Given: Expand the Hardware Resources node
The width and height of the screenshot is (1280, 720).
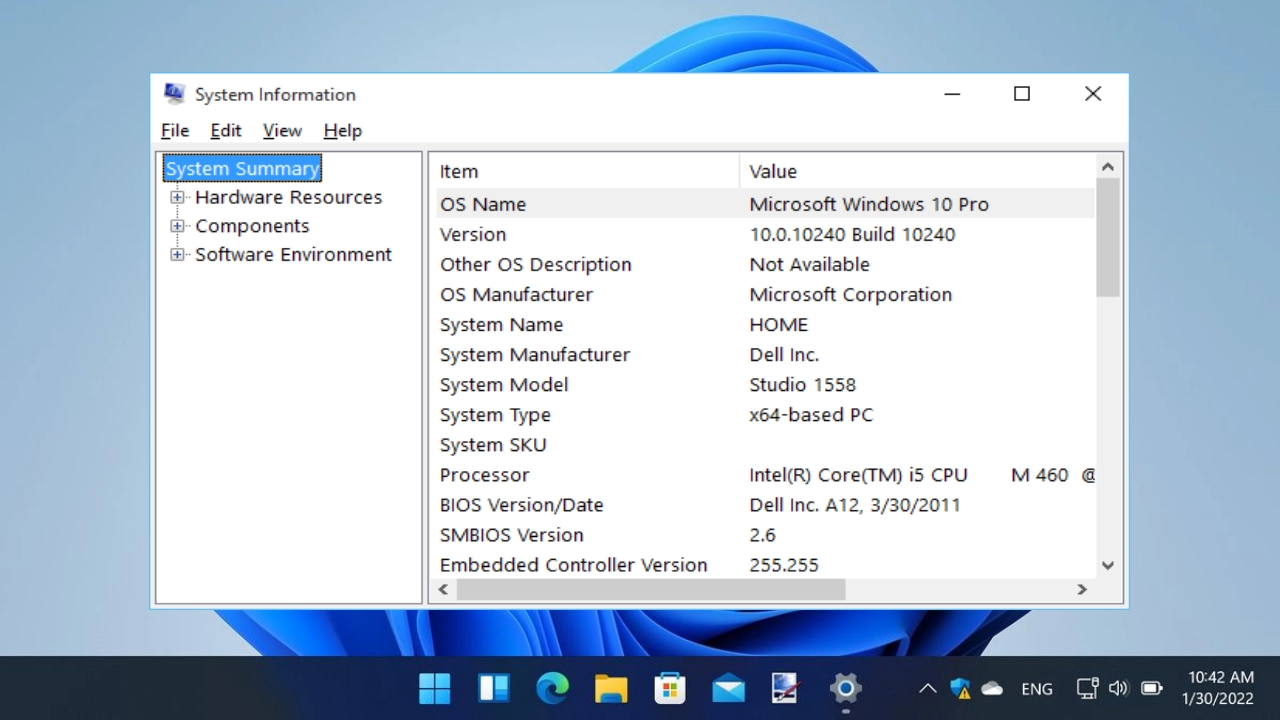Looking at the screenshot, I should coord(177,197).
